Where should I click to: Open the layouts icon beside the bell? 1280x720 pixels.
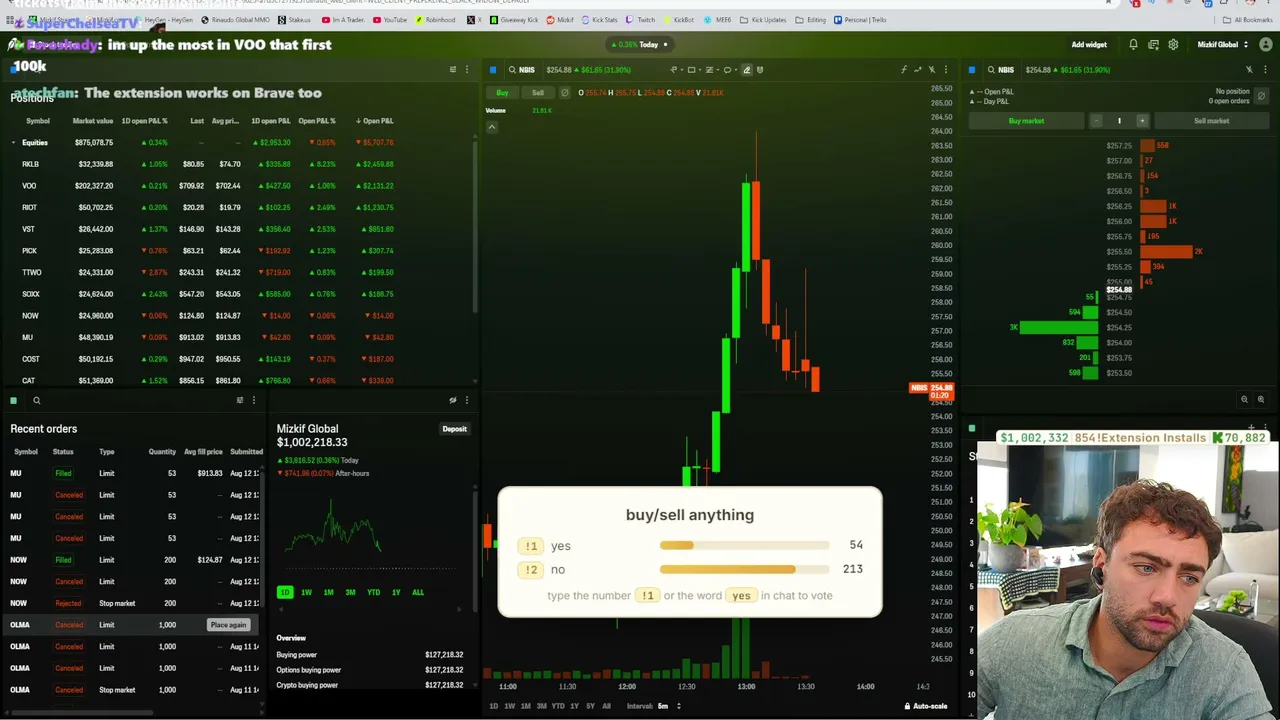[1153, 45]
